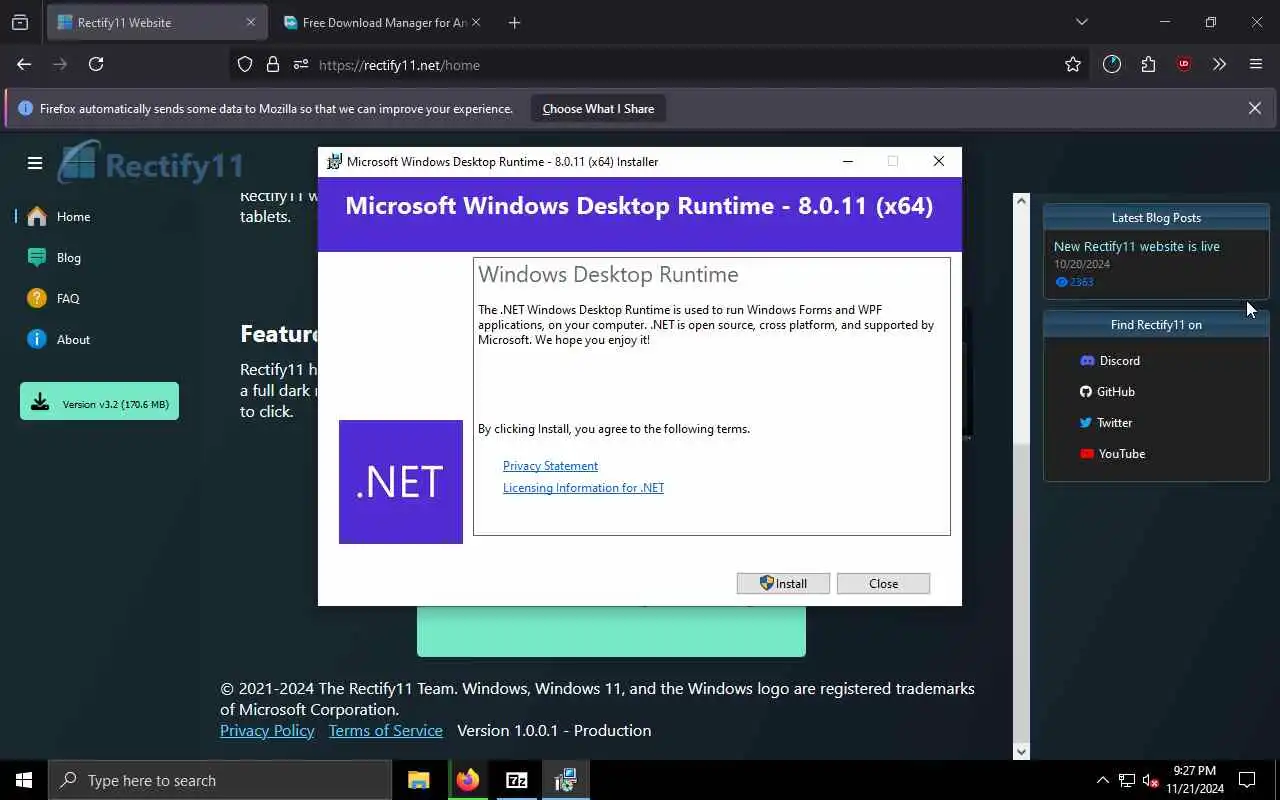Open the uBlock Origin extension icon

coord(1184,64)
